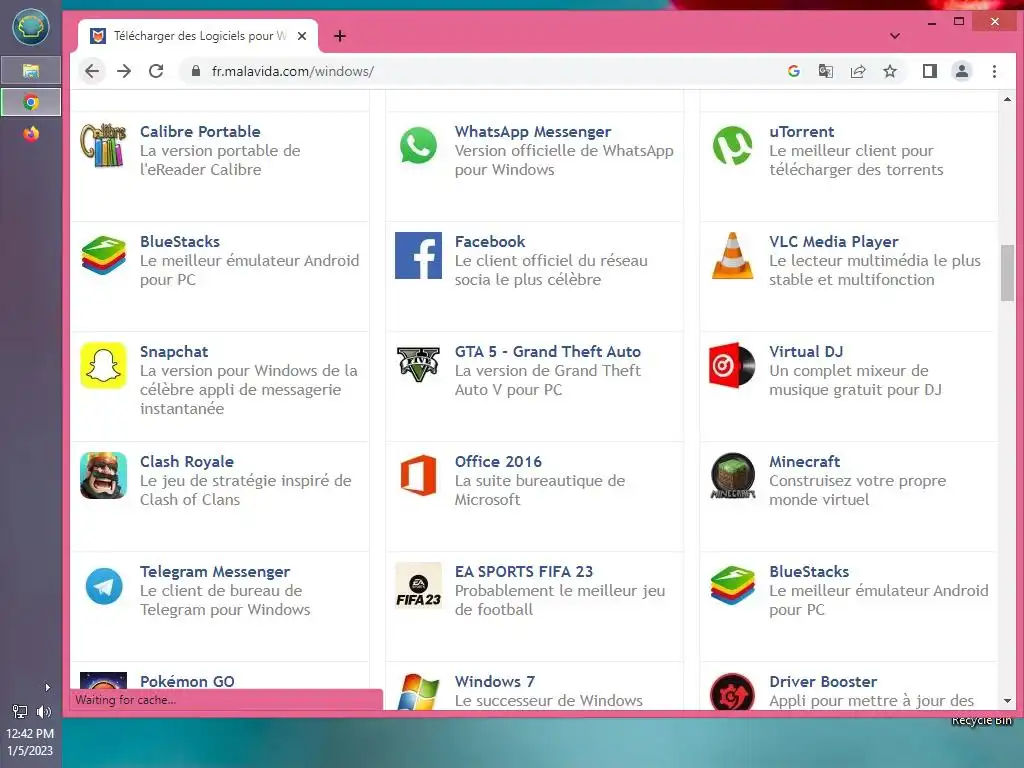Click the GTA 5 logo icon

(x=418, y=365)
